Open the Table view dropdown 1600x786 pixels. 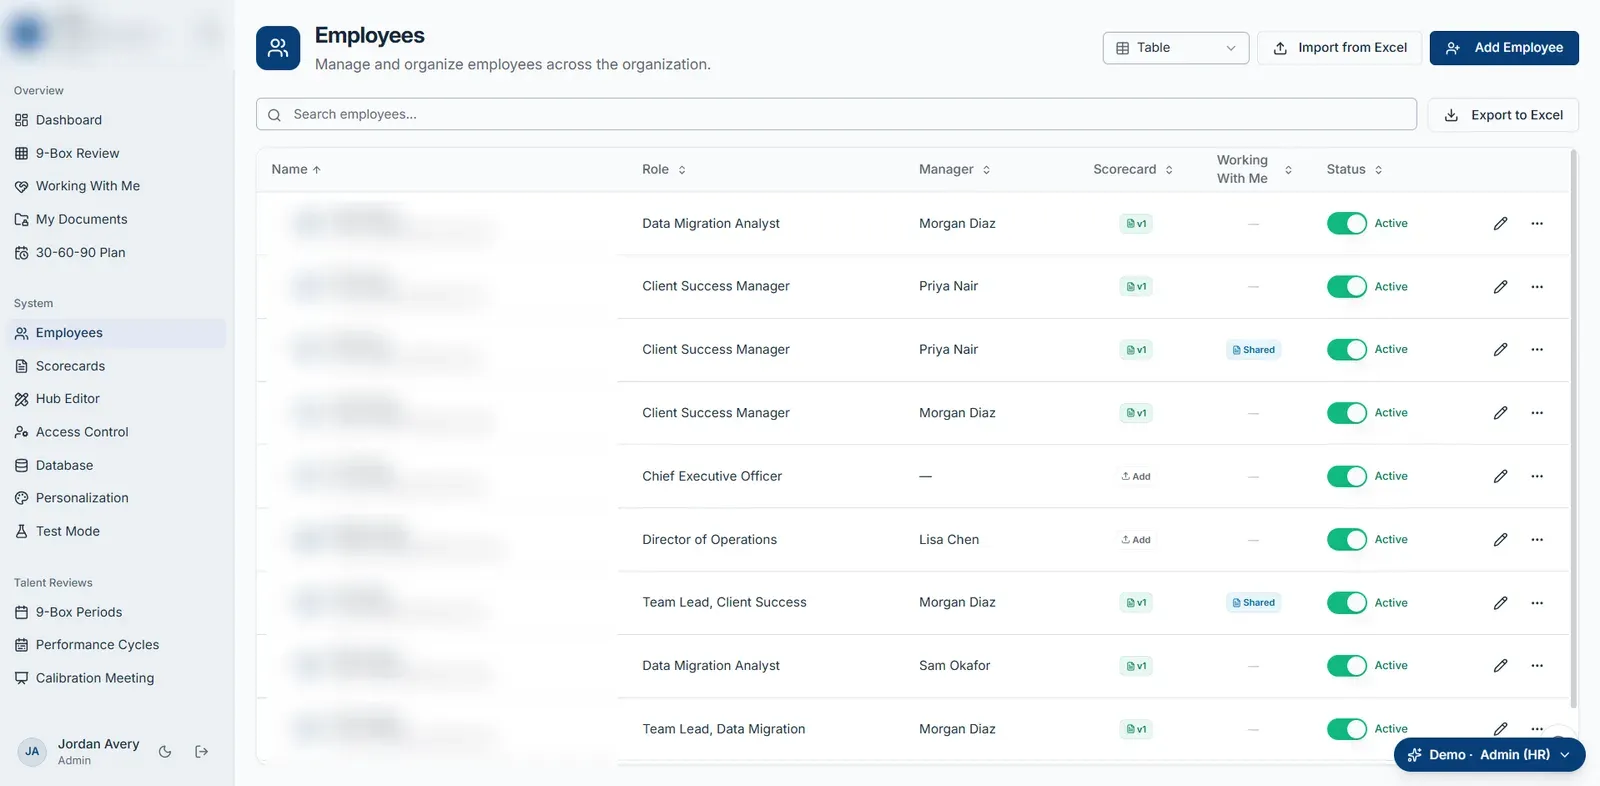[1176, 48]
